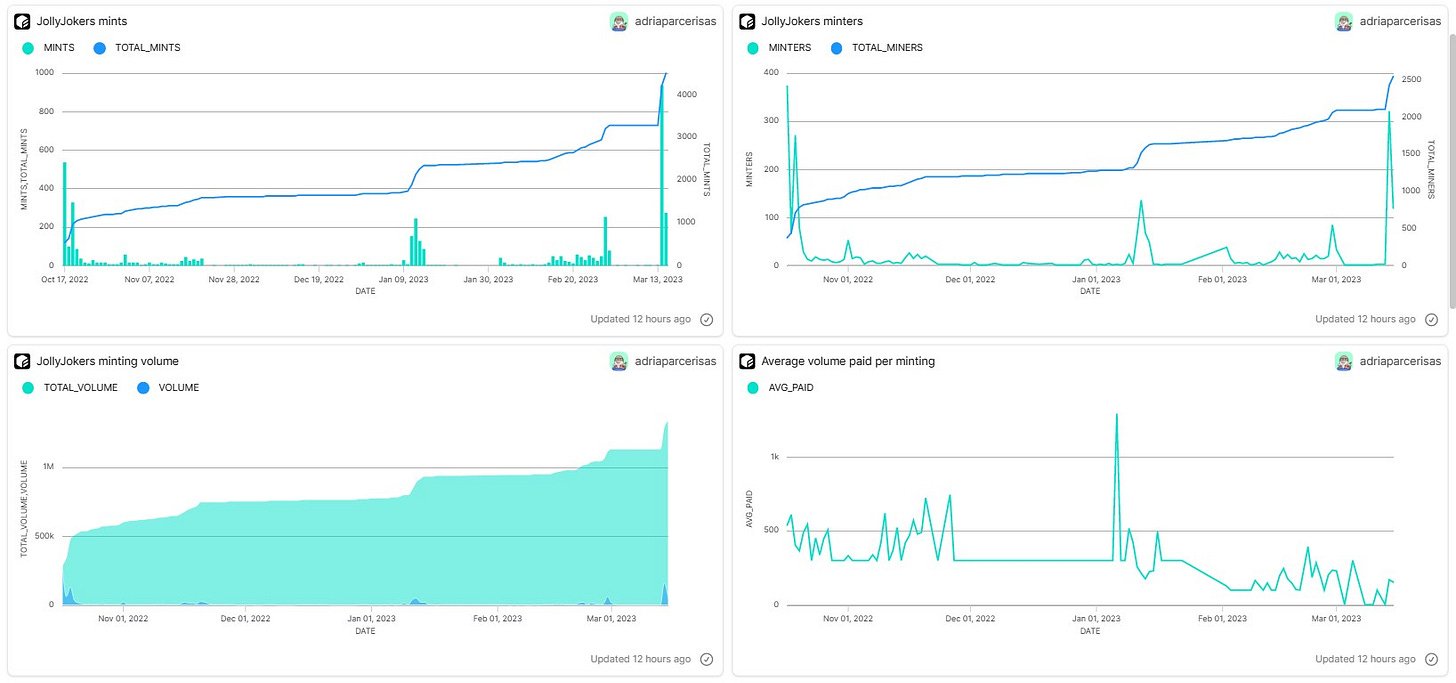The height and width of the screenshot is (683, 1456).
Task: Click Updated 12 hours ago on Average volume paid
Action: click(x=1365, y=659)
